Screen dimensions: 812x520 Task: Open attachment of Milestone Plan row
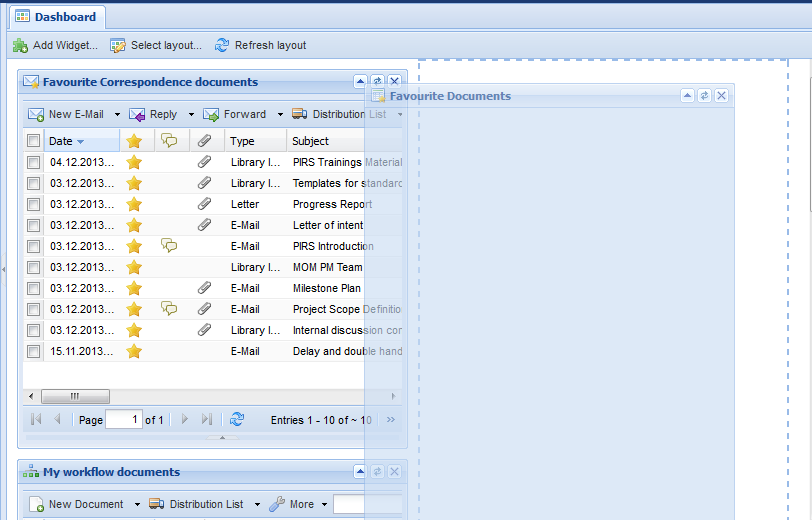tap(205, 288)
